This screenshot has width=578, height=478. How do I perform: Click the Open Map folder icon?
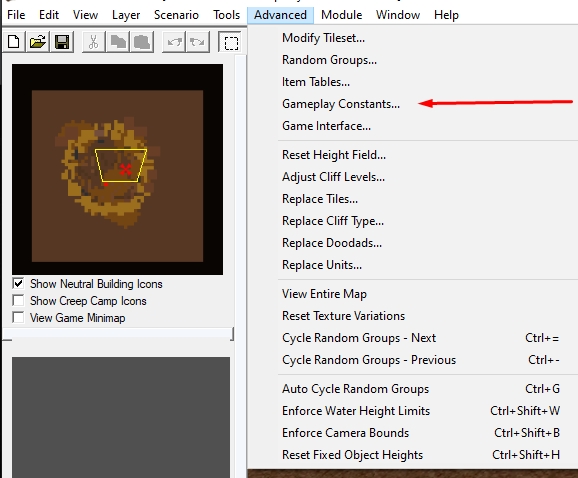click(38, 42)
